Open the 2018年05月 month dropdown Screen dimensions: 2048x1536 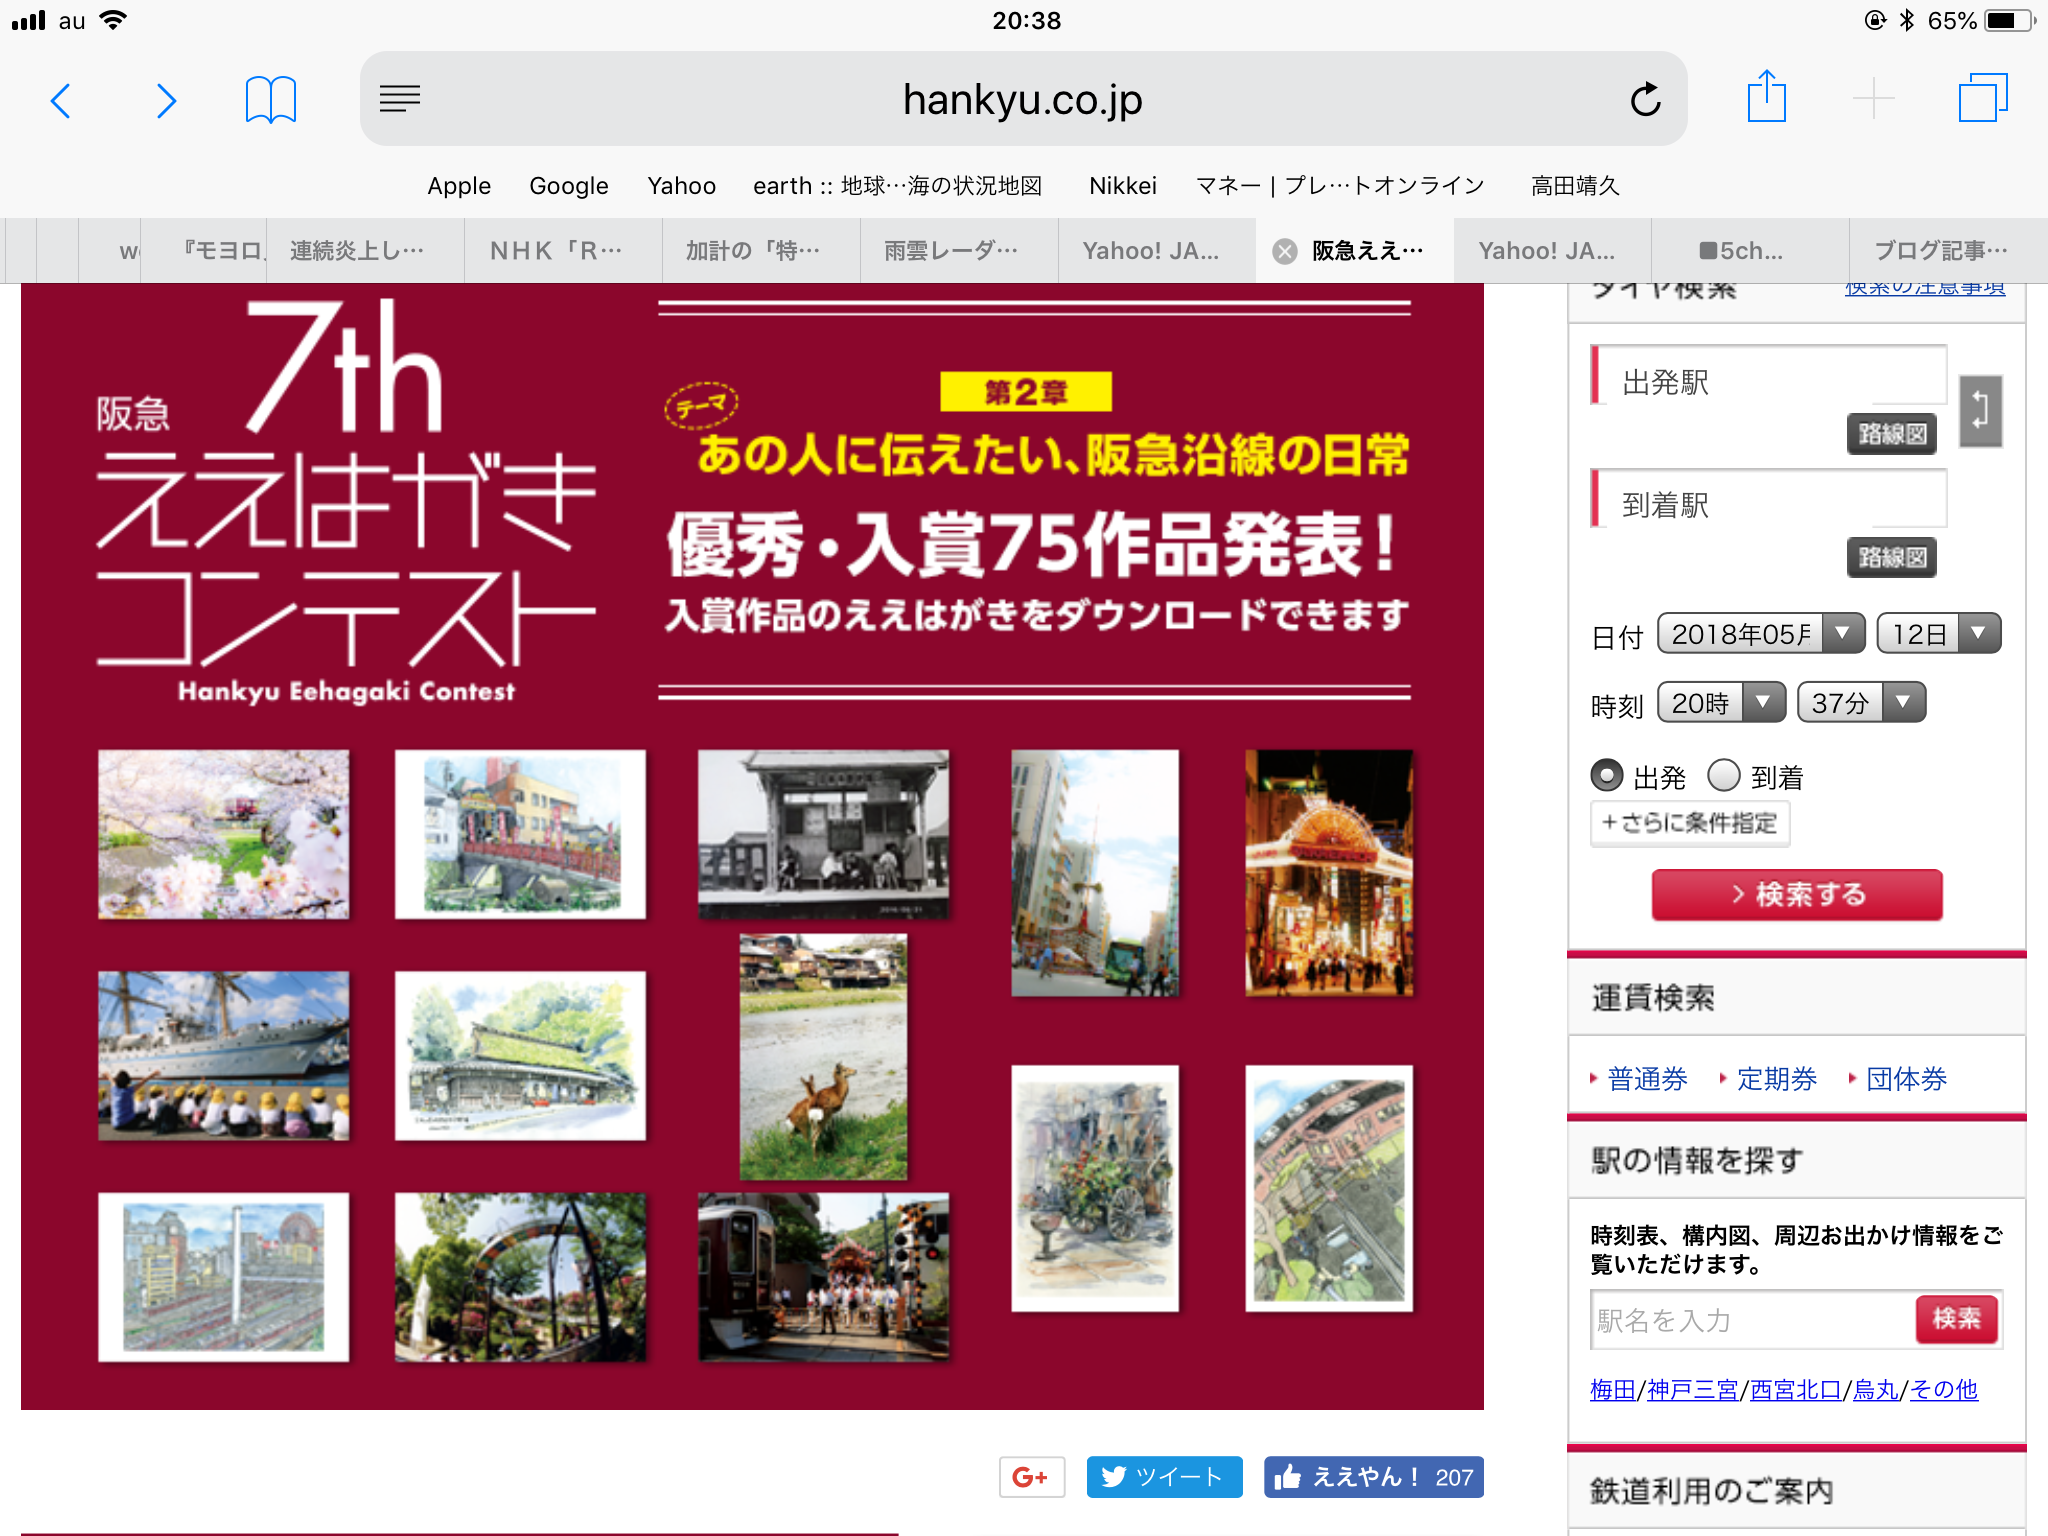[1761, 633]
